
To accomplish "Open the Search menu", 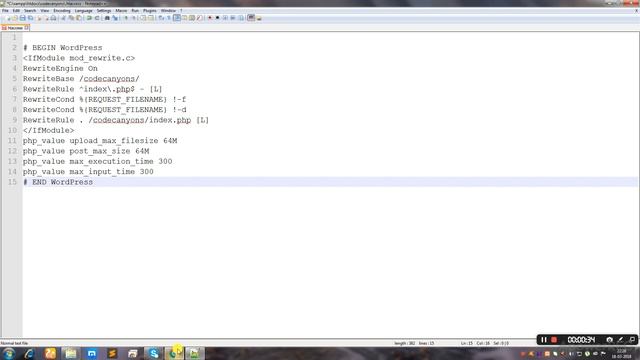I will (30, 11).
